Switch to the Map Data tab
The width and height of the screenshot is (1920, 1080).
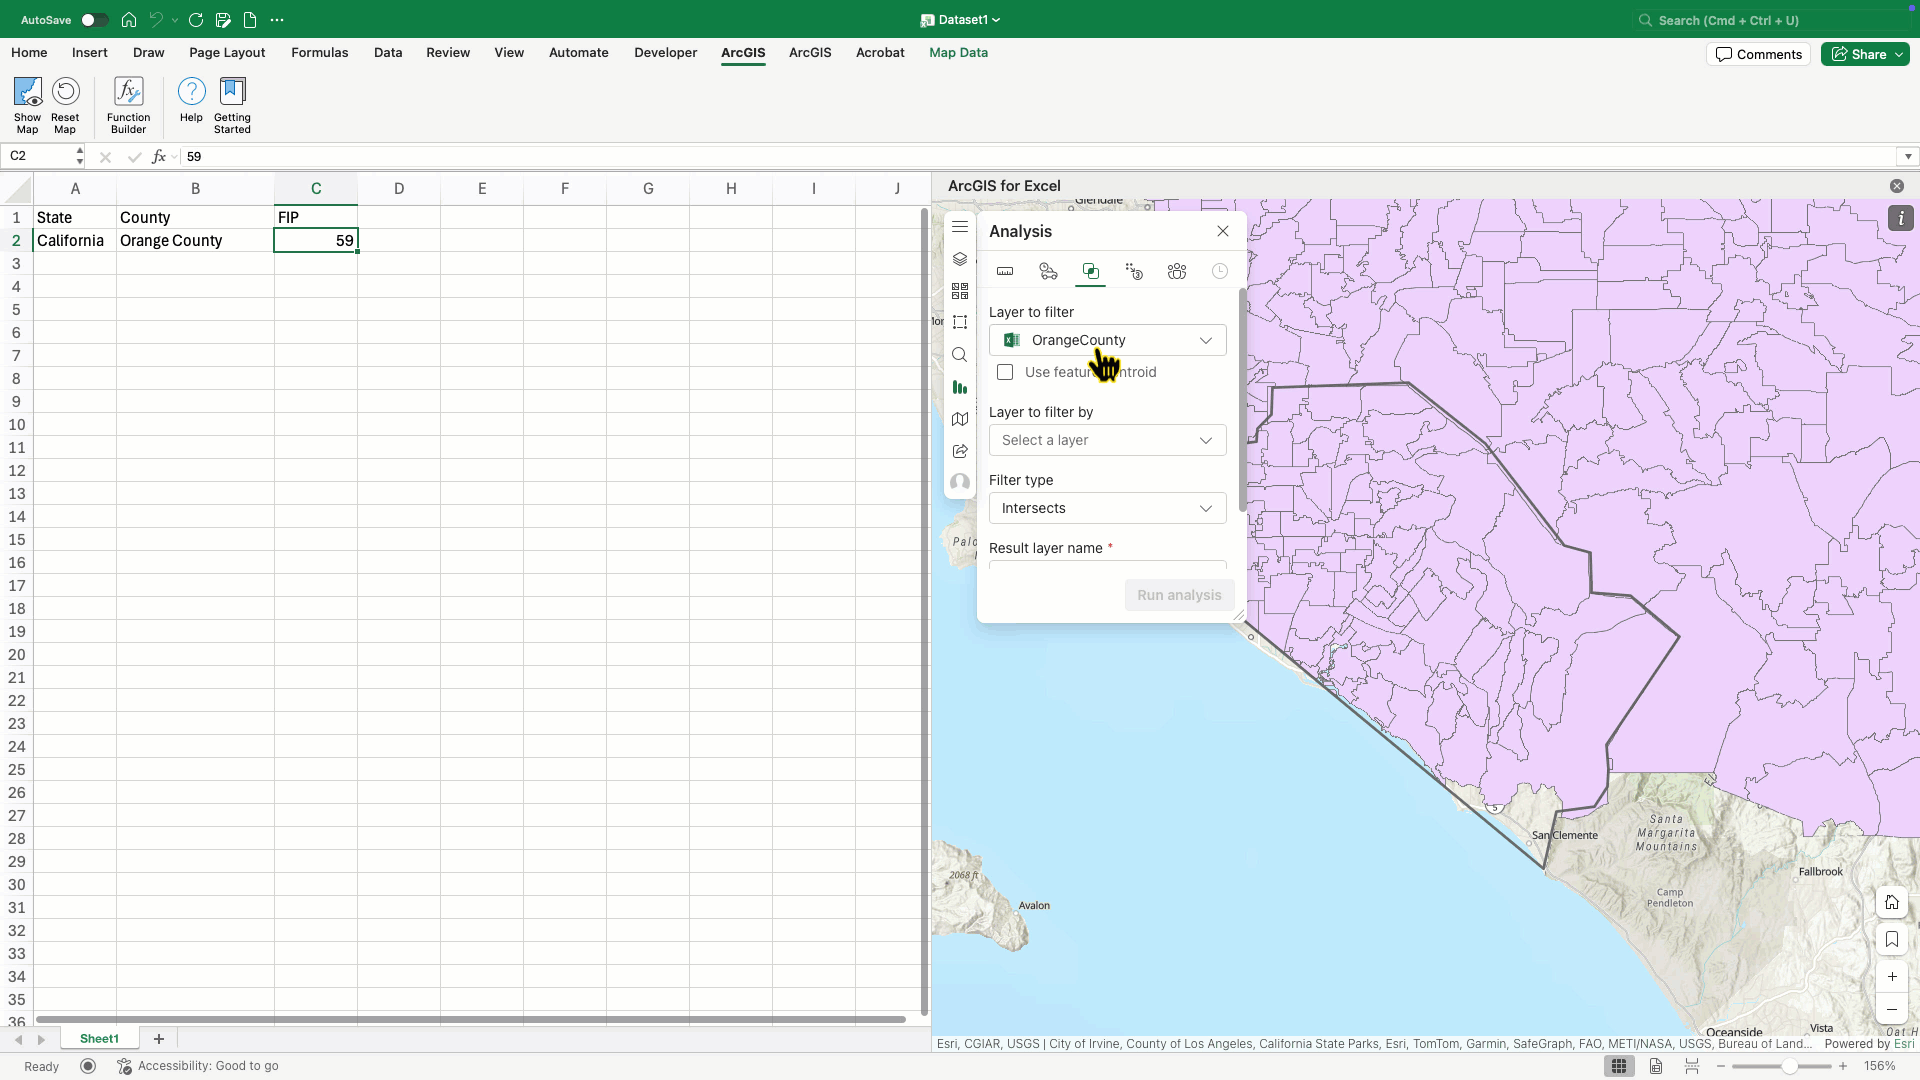(958, 53)
